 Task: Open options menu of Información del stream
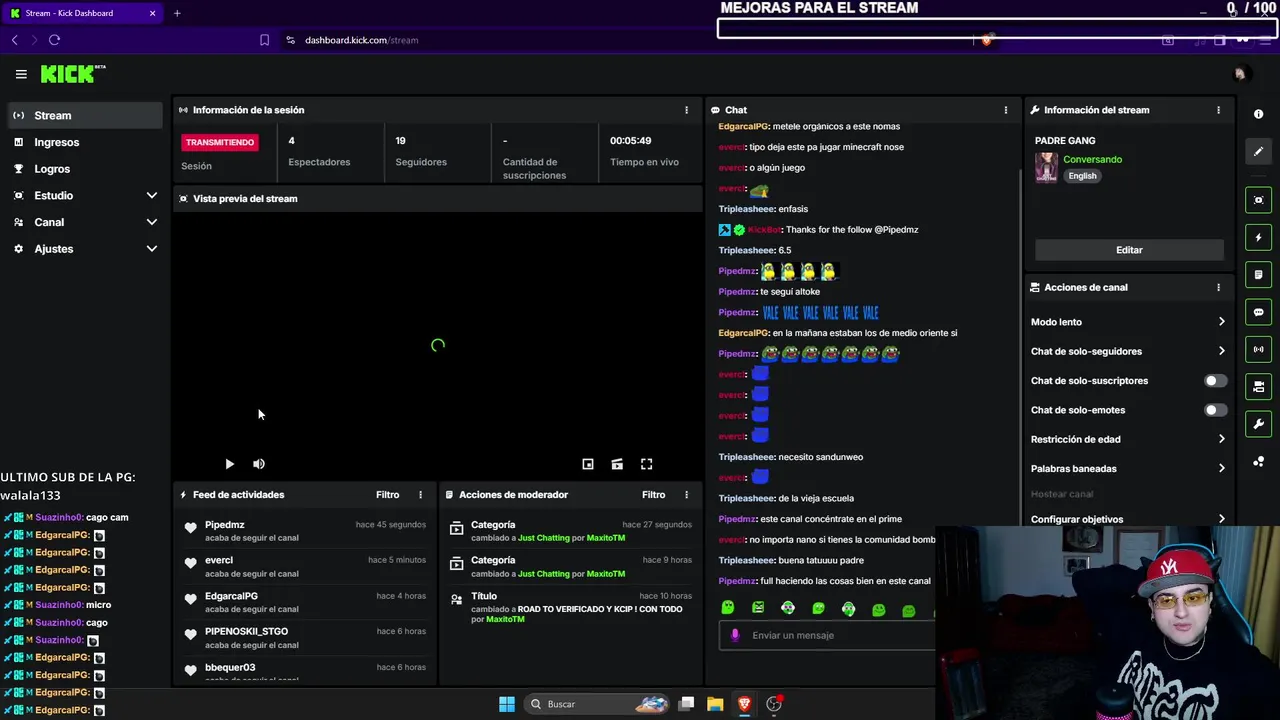(x=1218, y=110)
